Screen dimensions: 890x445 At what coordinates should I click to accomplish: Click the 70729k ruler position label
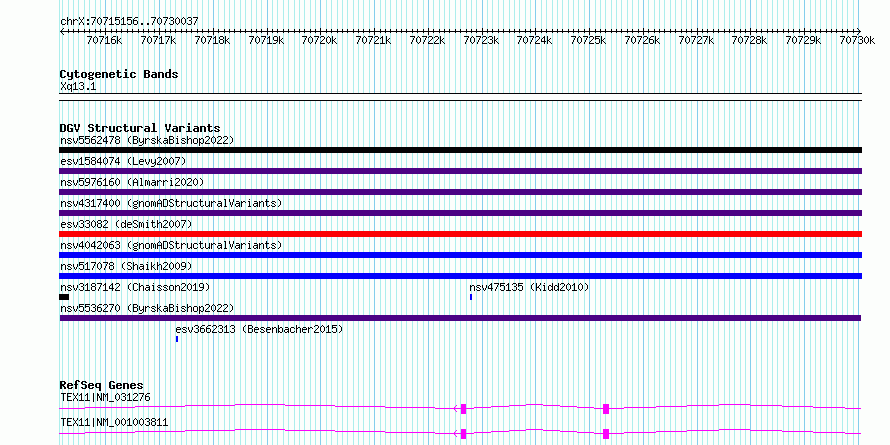coord(803,40)
